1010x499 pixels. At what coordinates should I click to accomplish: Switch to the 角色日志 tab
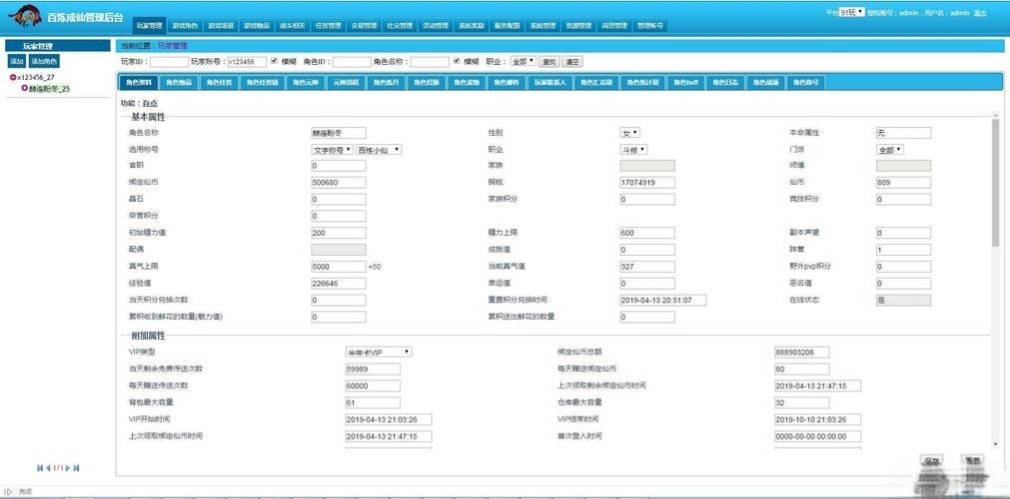coord(726,82)
